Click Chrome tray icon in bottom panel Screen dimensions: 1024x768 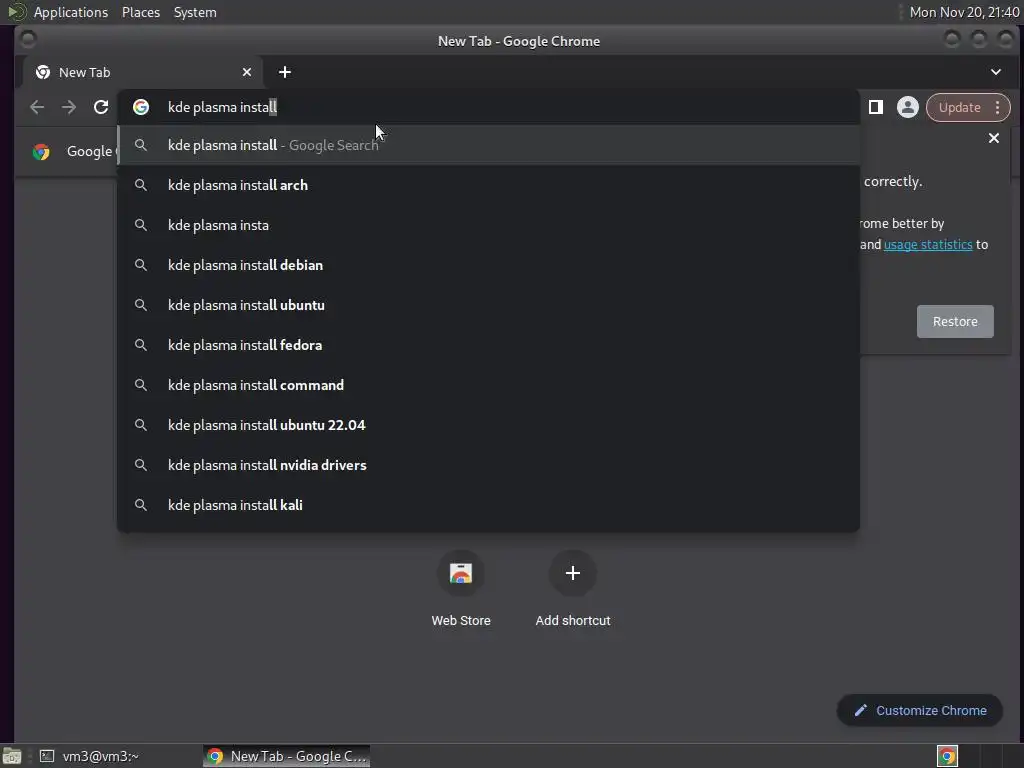[947, 756]
